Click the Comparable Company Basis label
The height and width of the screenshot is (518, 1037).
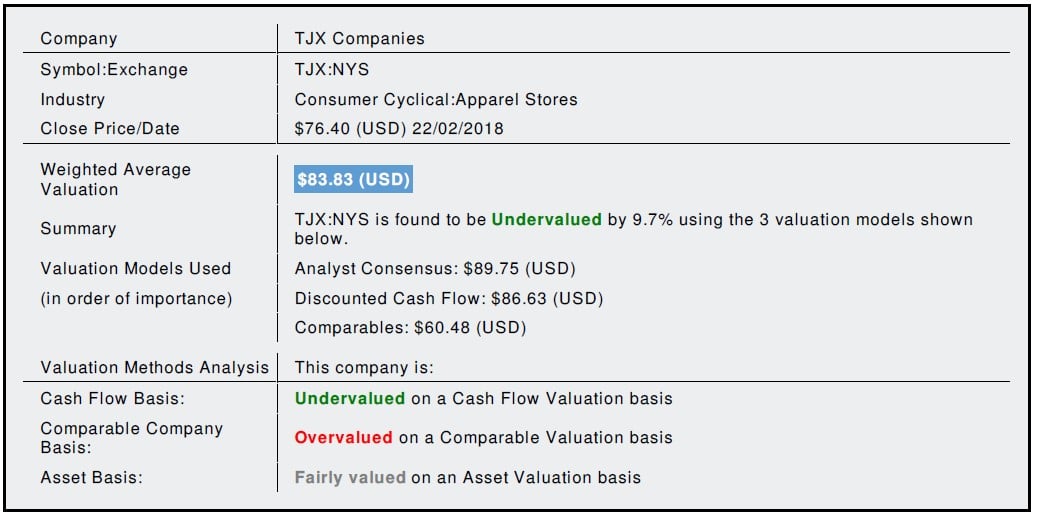131,438
